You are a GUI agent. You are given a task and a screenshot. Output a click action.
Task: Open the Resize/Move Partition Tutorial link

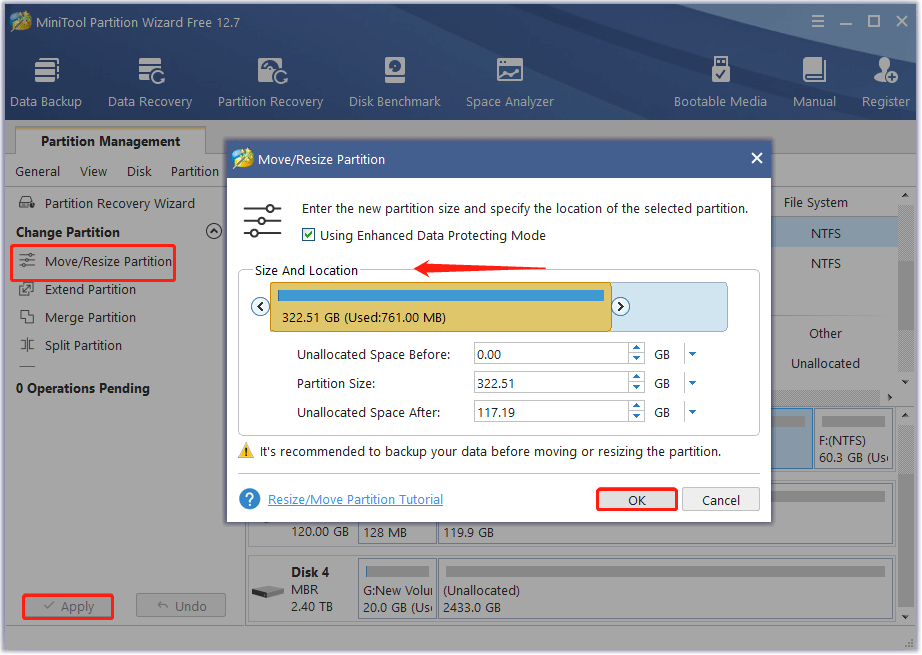click(x=355, y=499)
